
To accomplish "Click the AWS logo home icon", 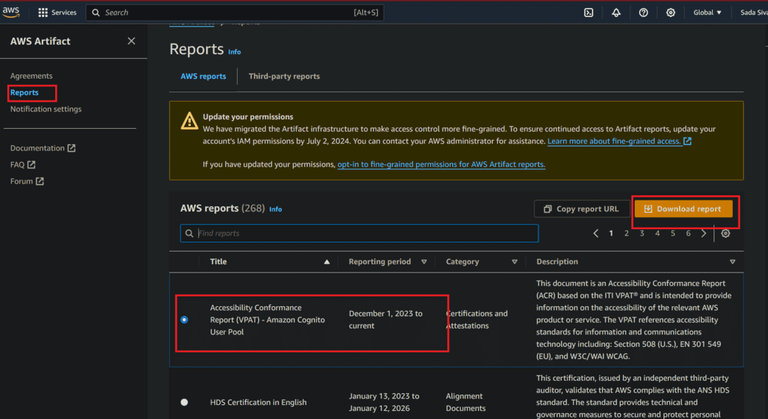I will [11, 12].
